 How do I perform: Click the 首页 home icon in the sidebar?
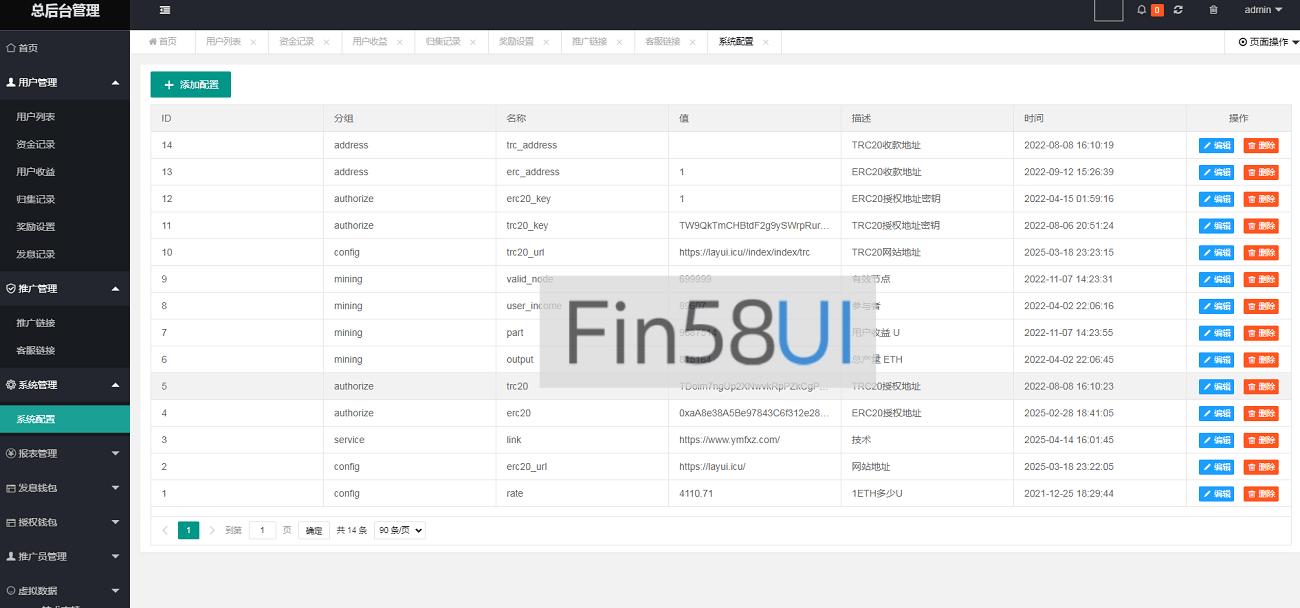pos(11,48)
